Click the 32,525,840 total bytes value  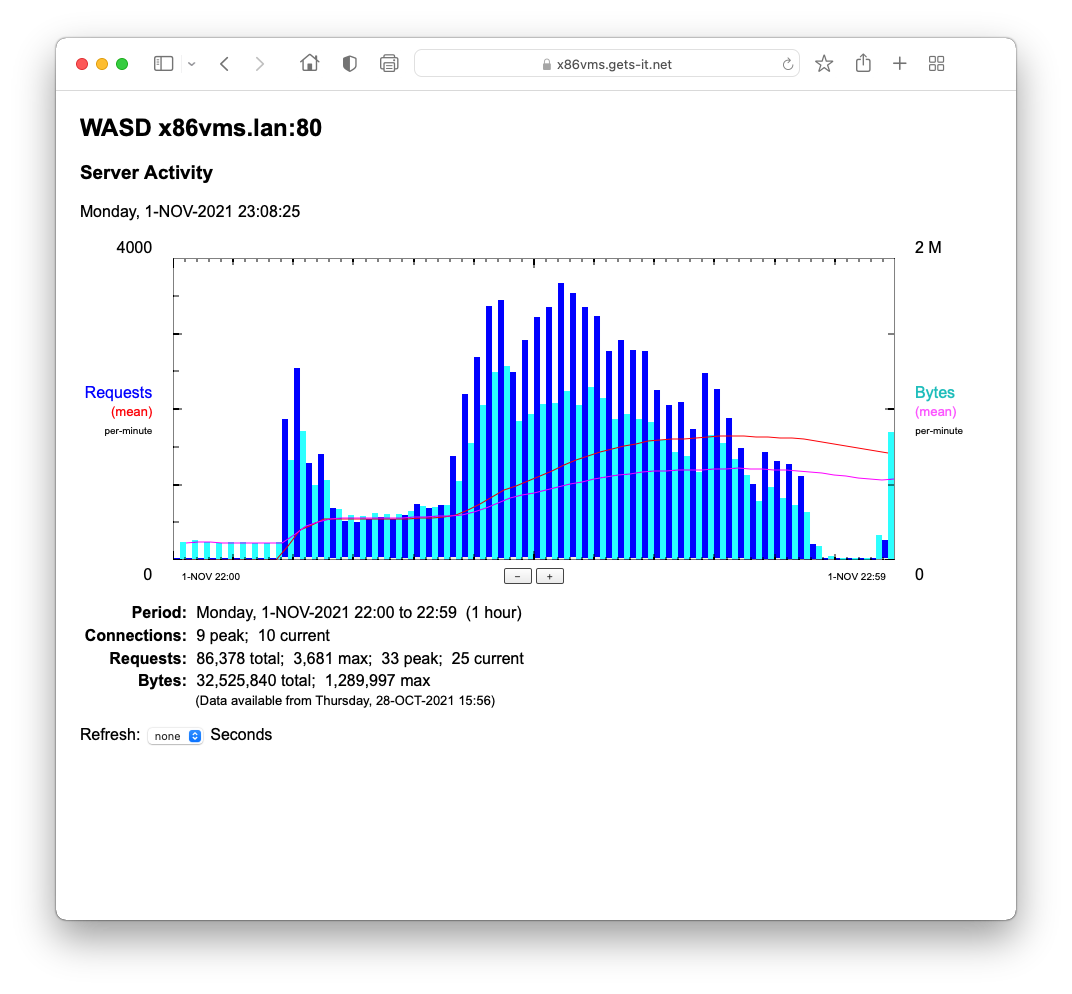click(256, 680)
